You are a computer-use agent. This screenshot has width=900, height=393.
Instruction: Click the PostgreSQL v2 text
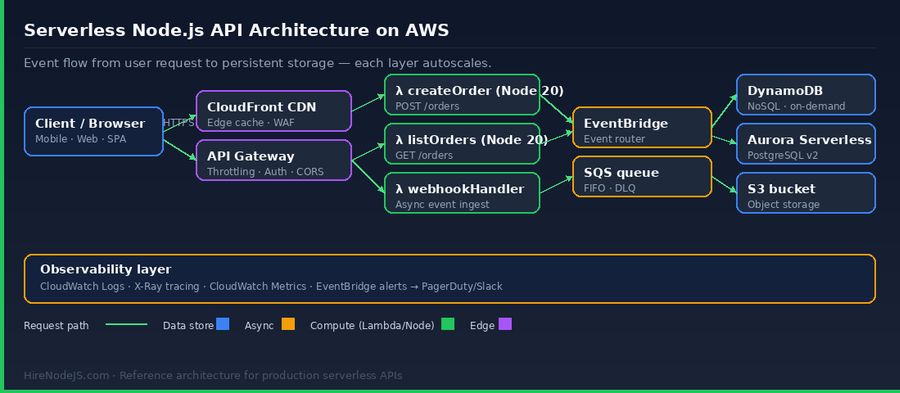(x=783, y=155)
